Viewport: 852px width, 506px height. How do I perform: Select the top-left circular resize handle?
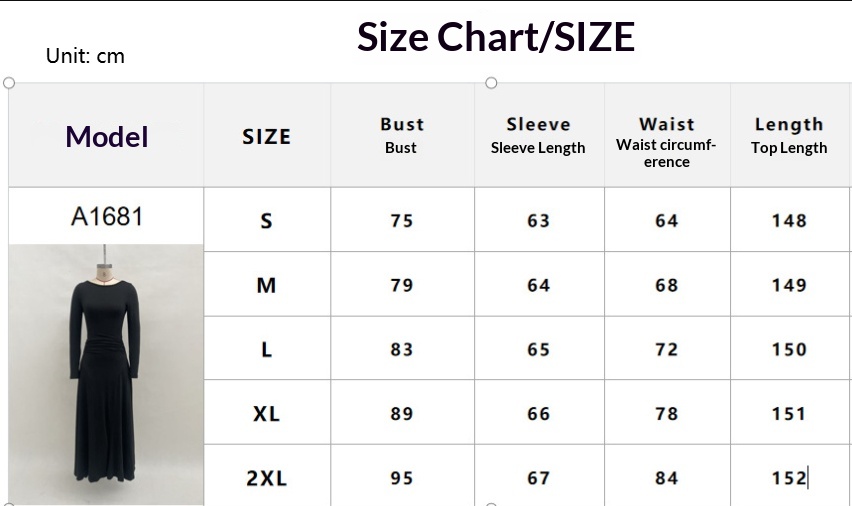[9, 83]
